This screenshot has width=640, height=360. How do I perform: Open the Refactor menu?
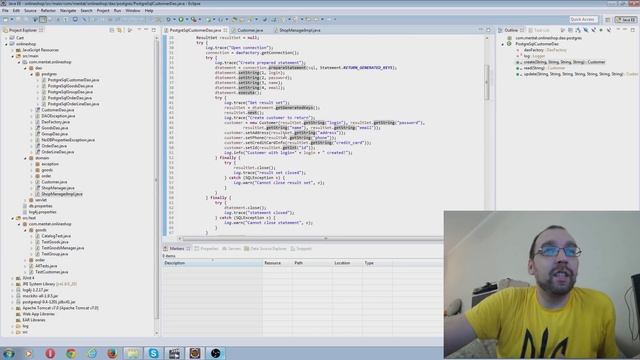[x=48, y=11]
